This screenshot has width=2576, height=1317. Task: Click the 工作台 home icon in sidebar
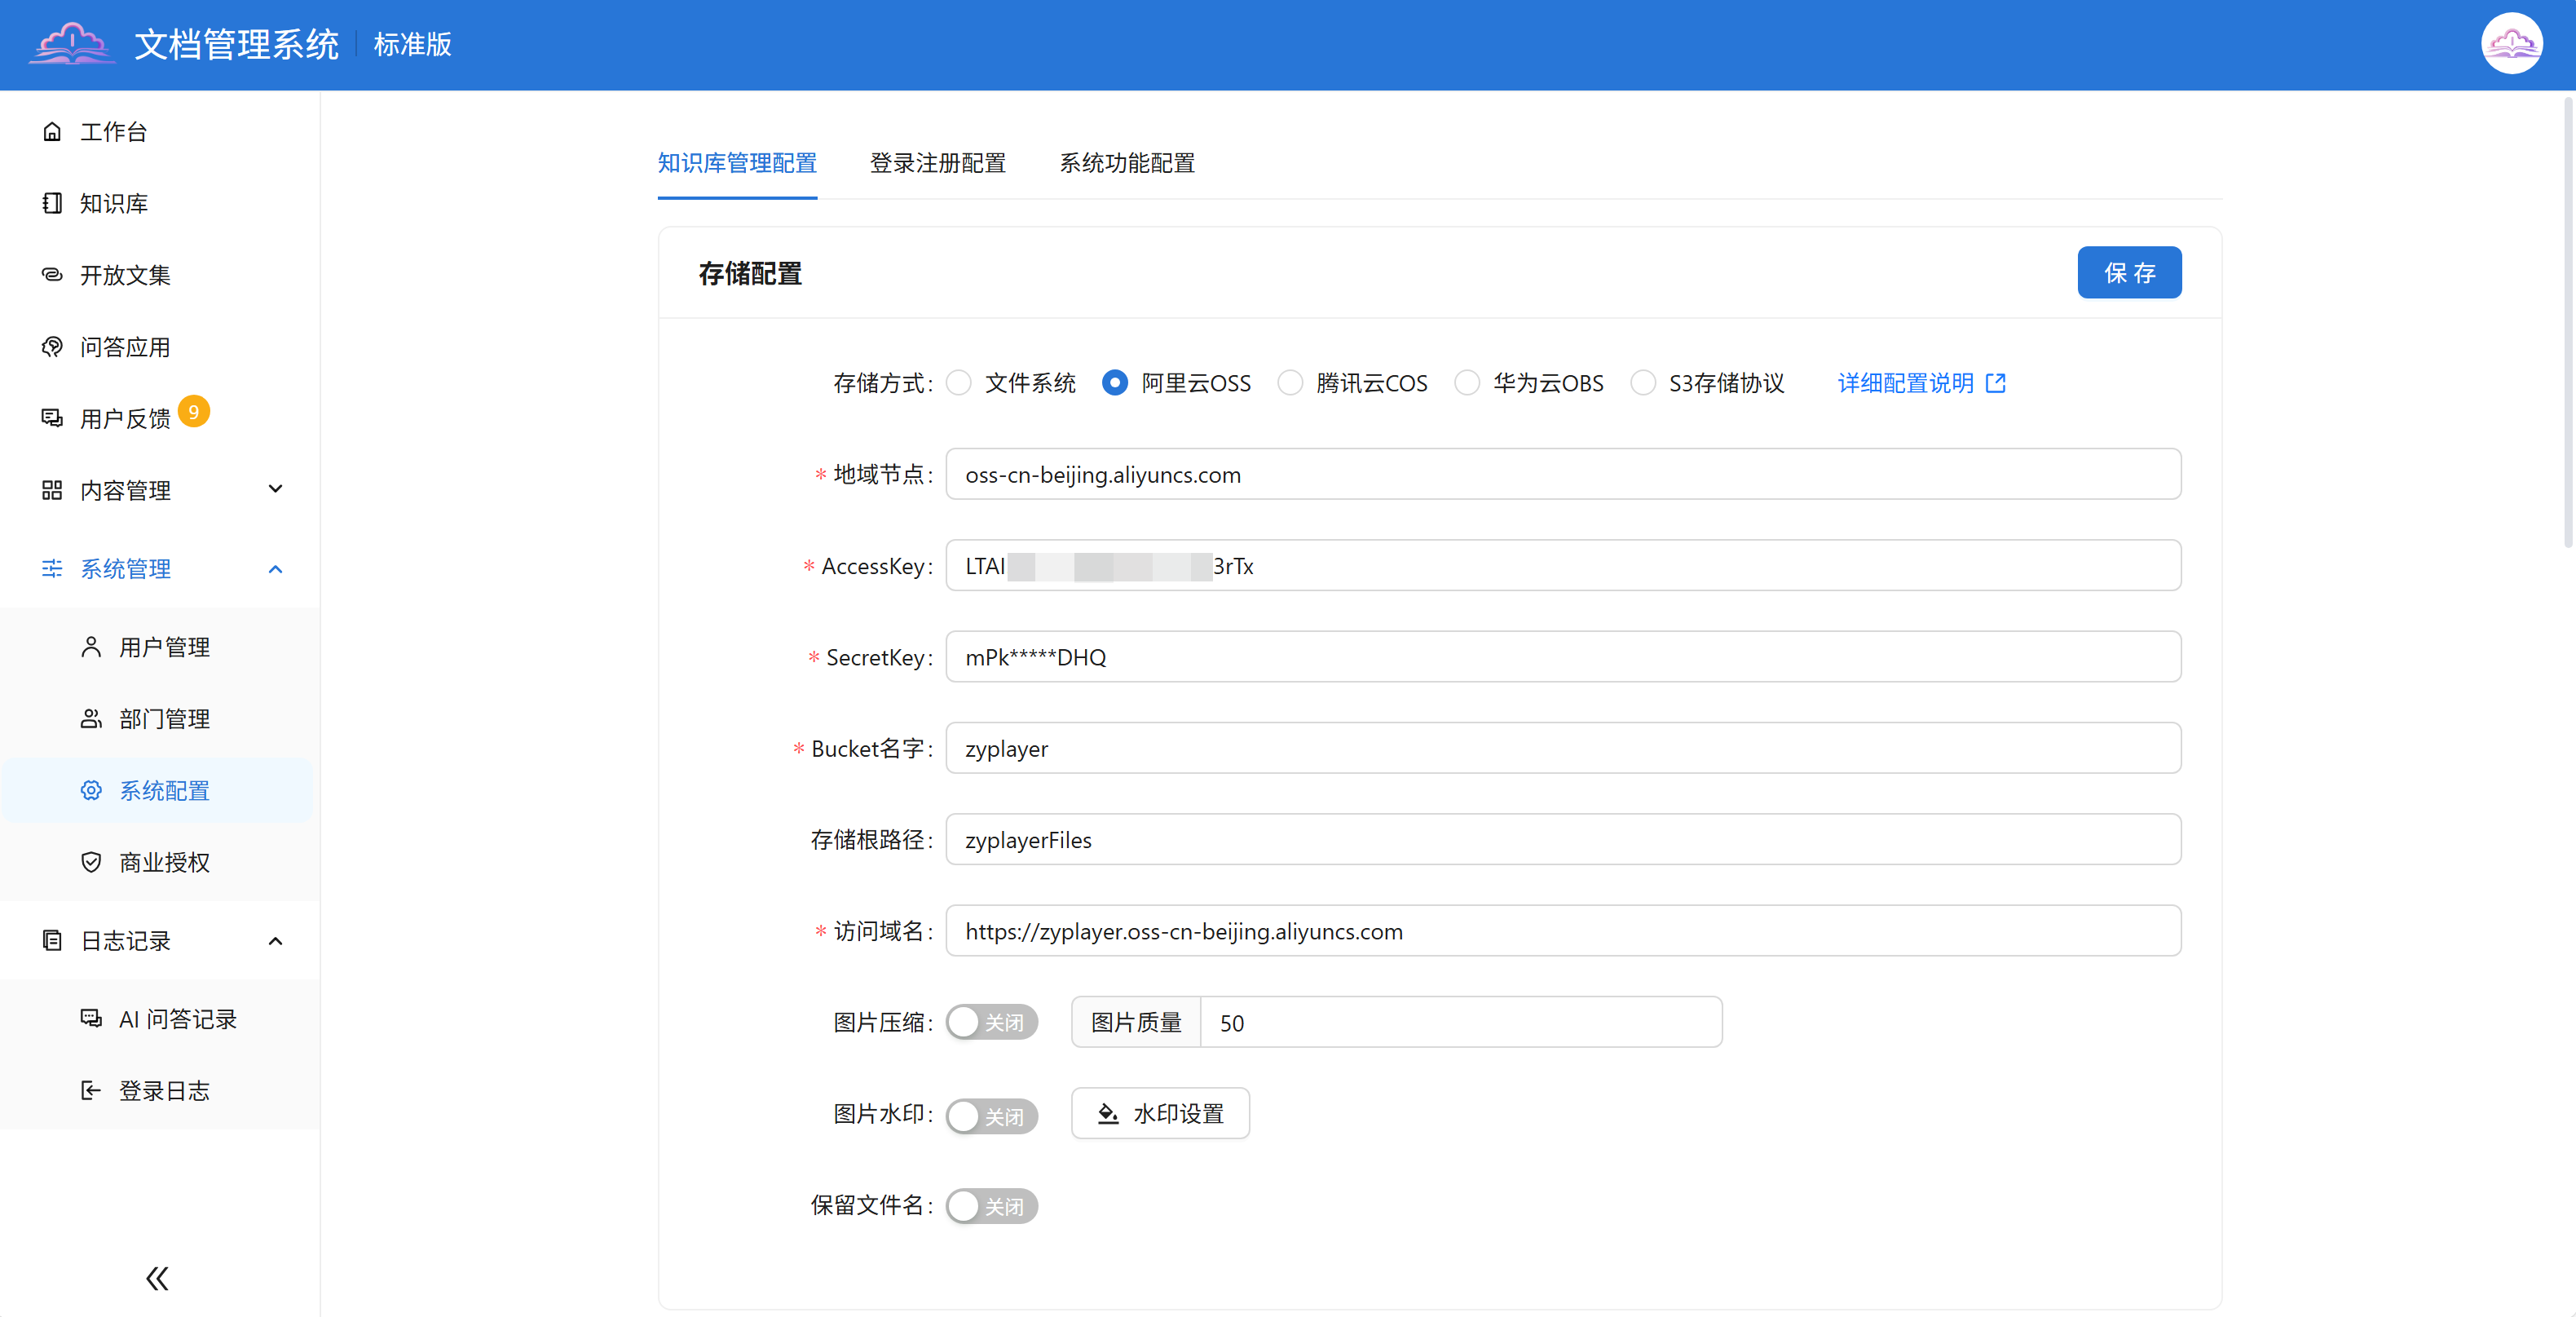[x=52, y=132]
